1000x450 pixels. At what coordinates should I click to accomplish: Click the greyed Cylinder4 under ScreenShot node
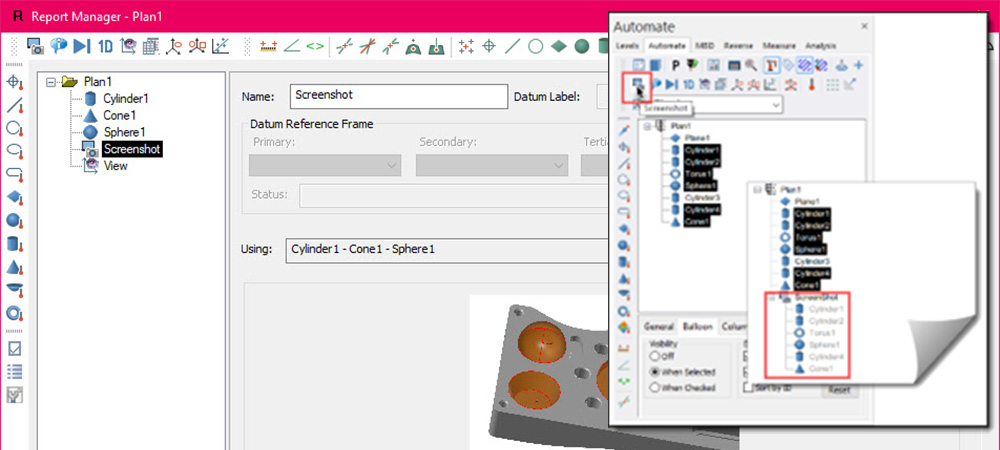pos(827,357)
